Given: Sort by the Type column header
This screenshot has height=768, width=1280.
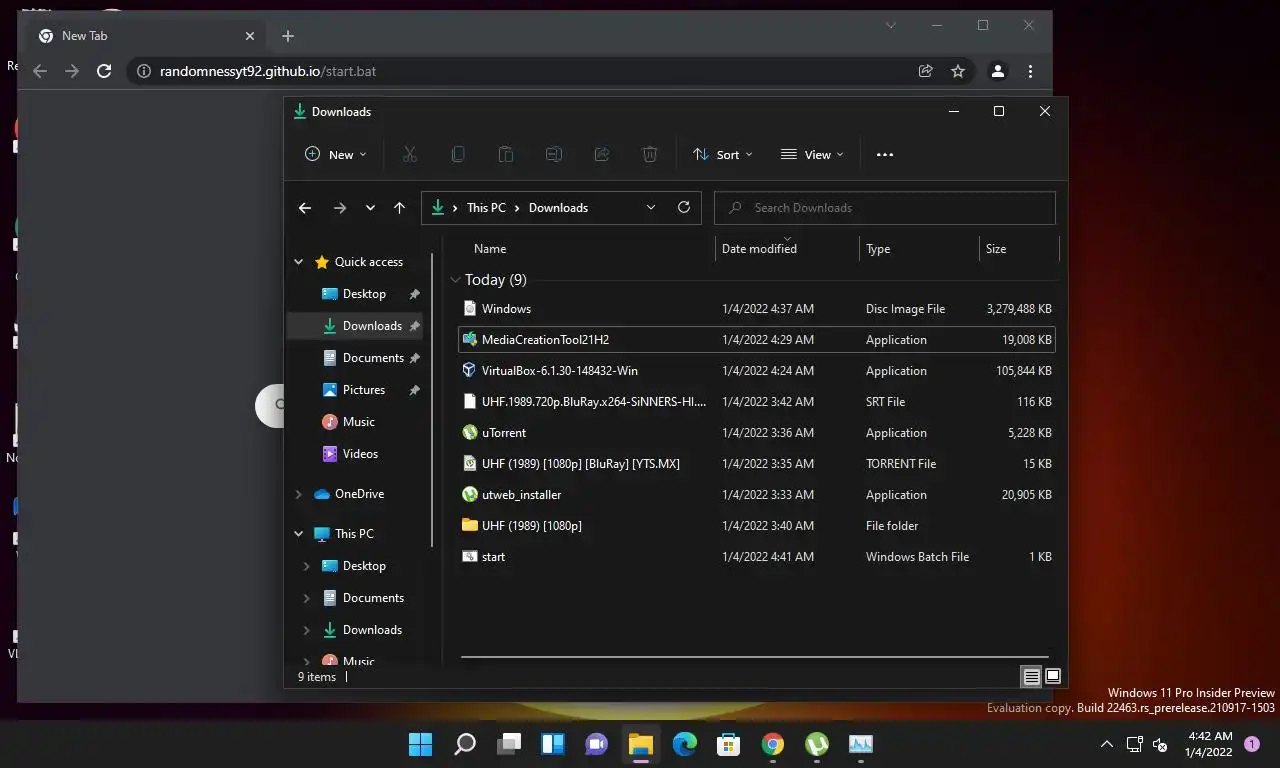Looking at the screenshot, I should click(x=878, y=249).
